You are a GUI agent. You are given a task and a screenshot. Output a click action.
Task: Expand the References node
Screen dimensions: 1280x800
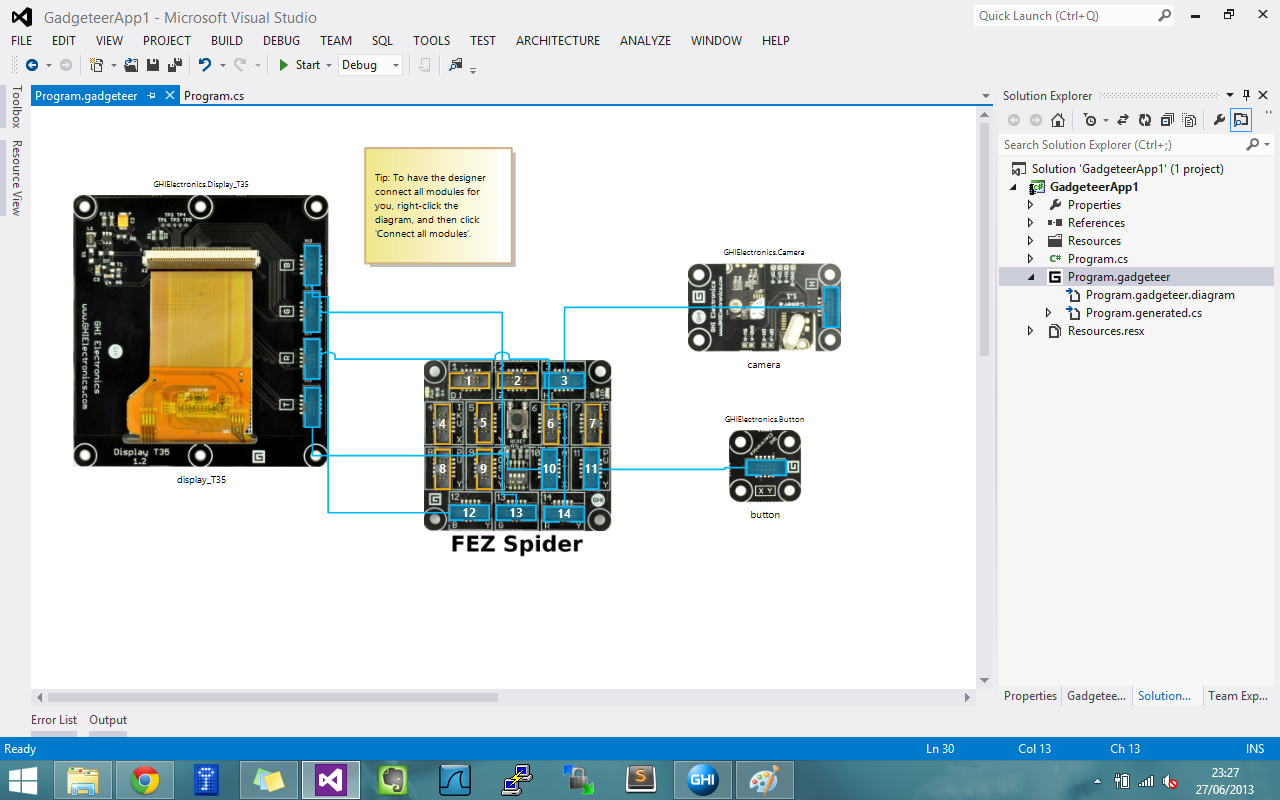click(x=1029, y=222)
